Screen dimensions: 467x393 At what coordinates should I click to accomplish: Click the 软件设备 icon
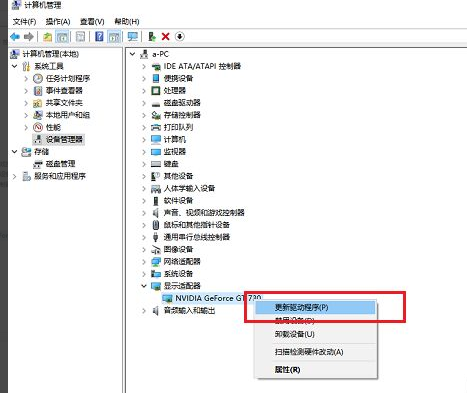156,201
